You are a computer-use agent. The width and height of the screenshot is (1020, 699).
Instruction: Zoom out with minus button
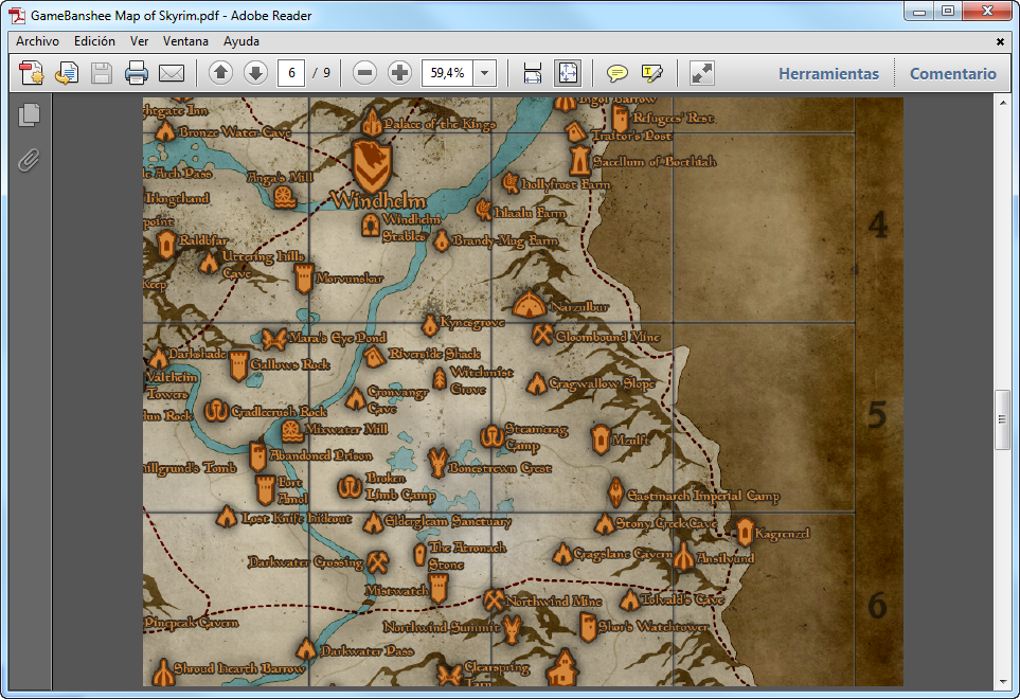(365, 73)
